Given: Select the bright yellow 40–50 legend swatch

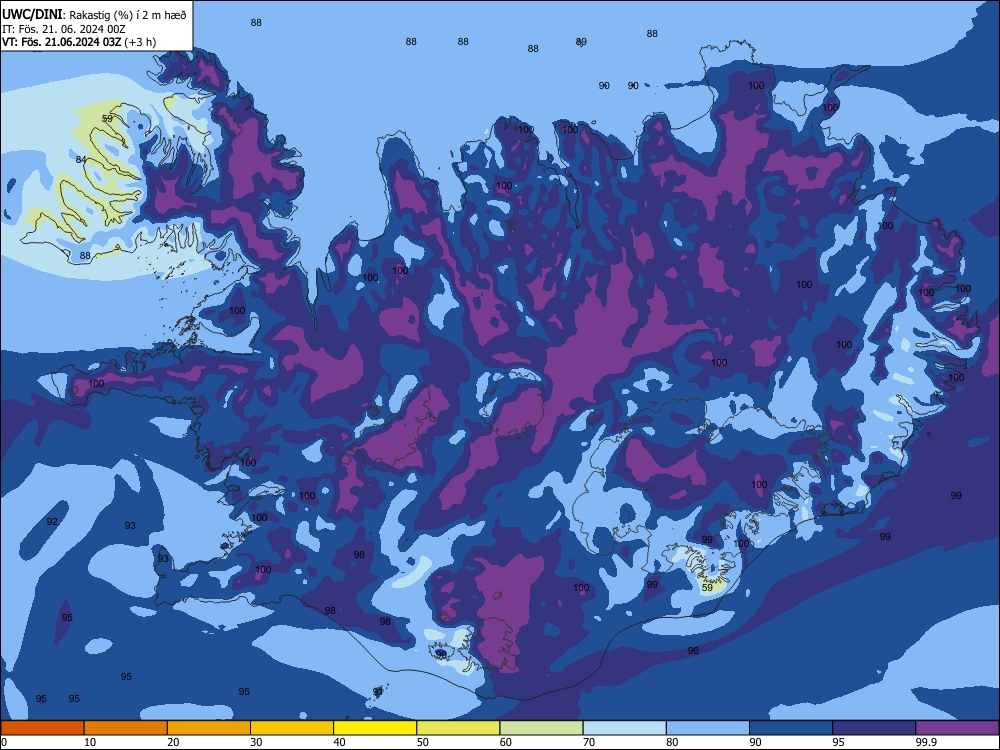Looking at the screenshot, I should [375, 728].
